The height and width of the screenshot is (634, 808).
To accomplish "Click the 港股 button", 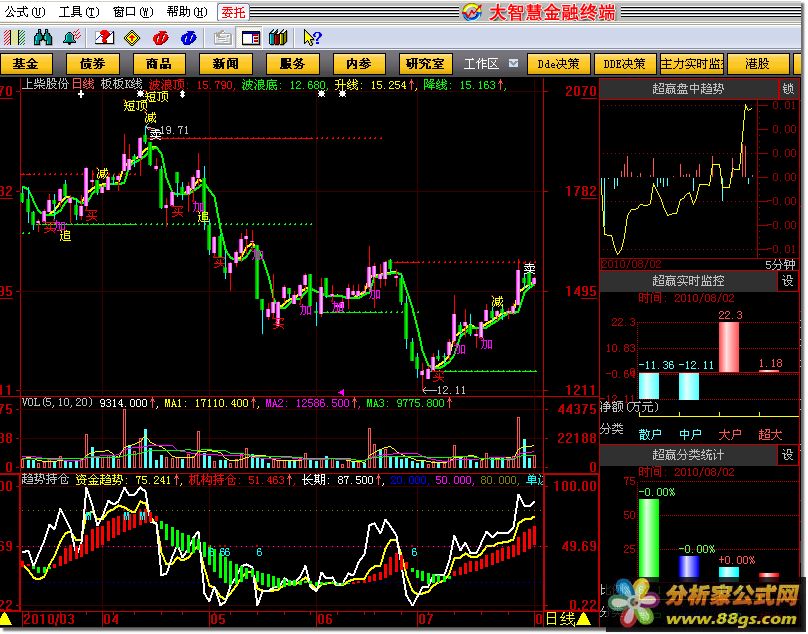I will (x=757, y=64).
